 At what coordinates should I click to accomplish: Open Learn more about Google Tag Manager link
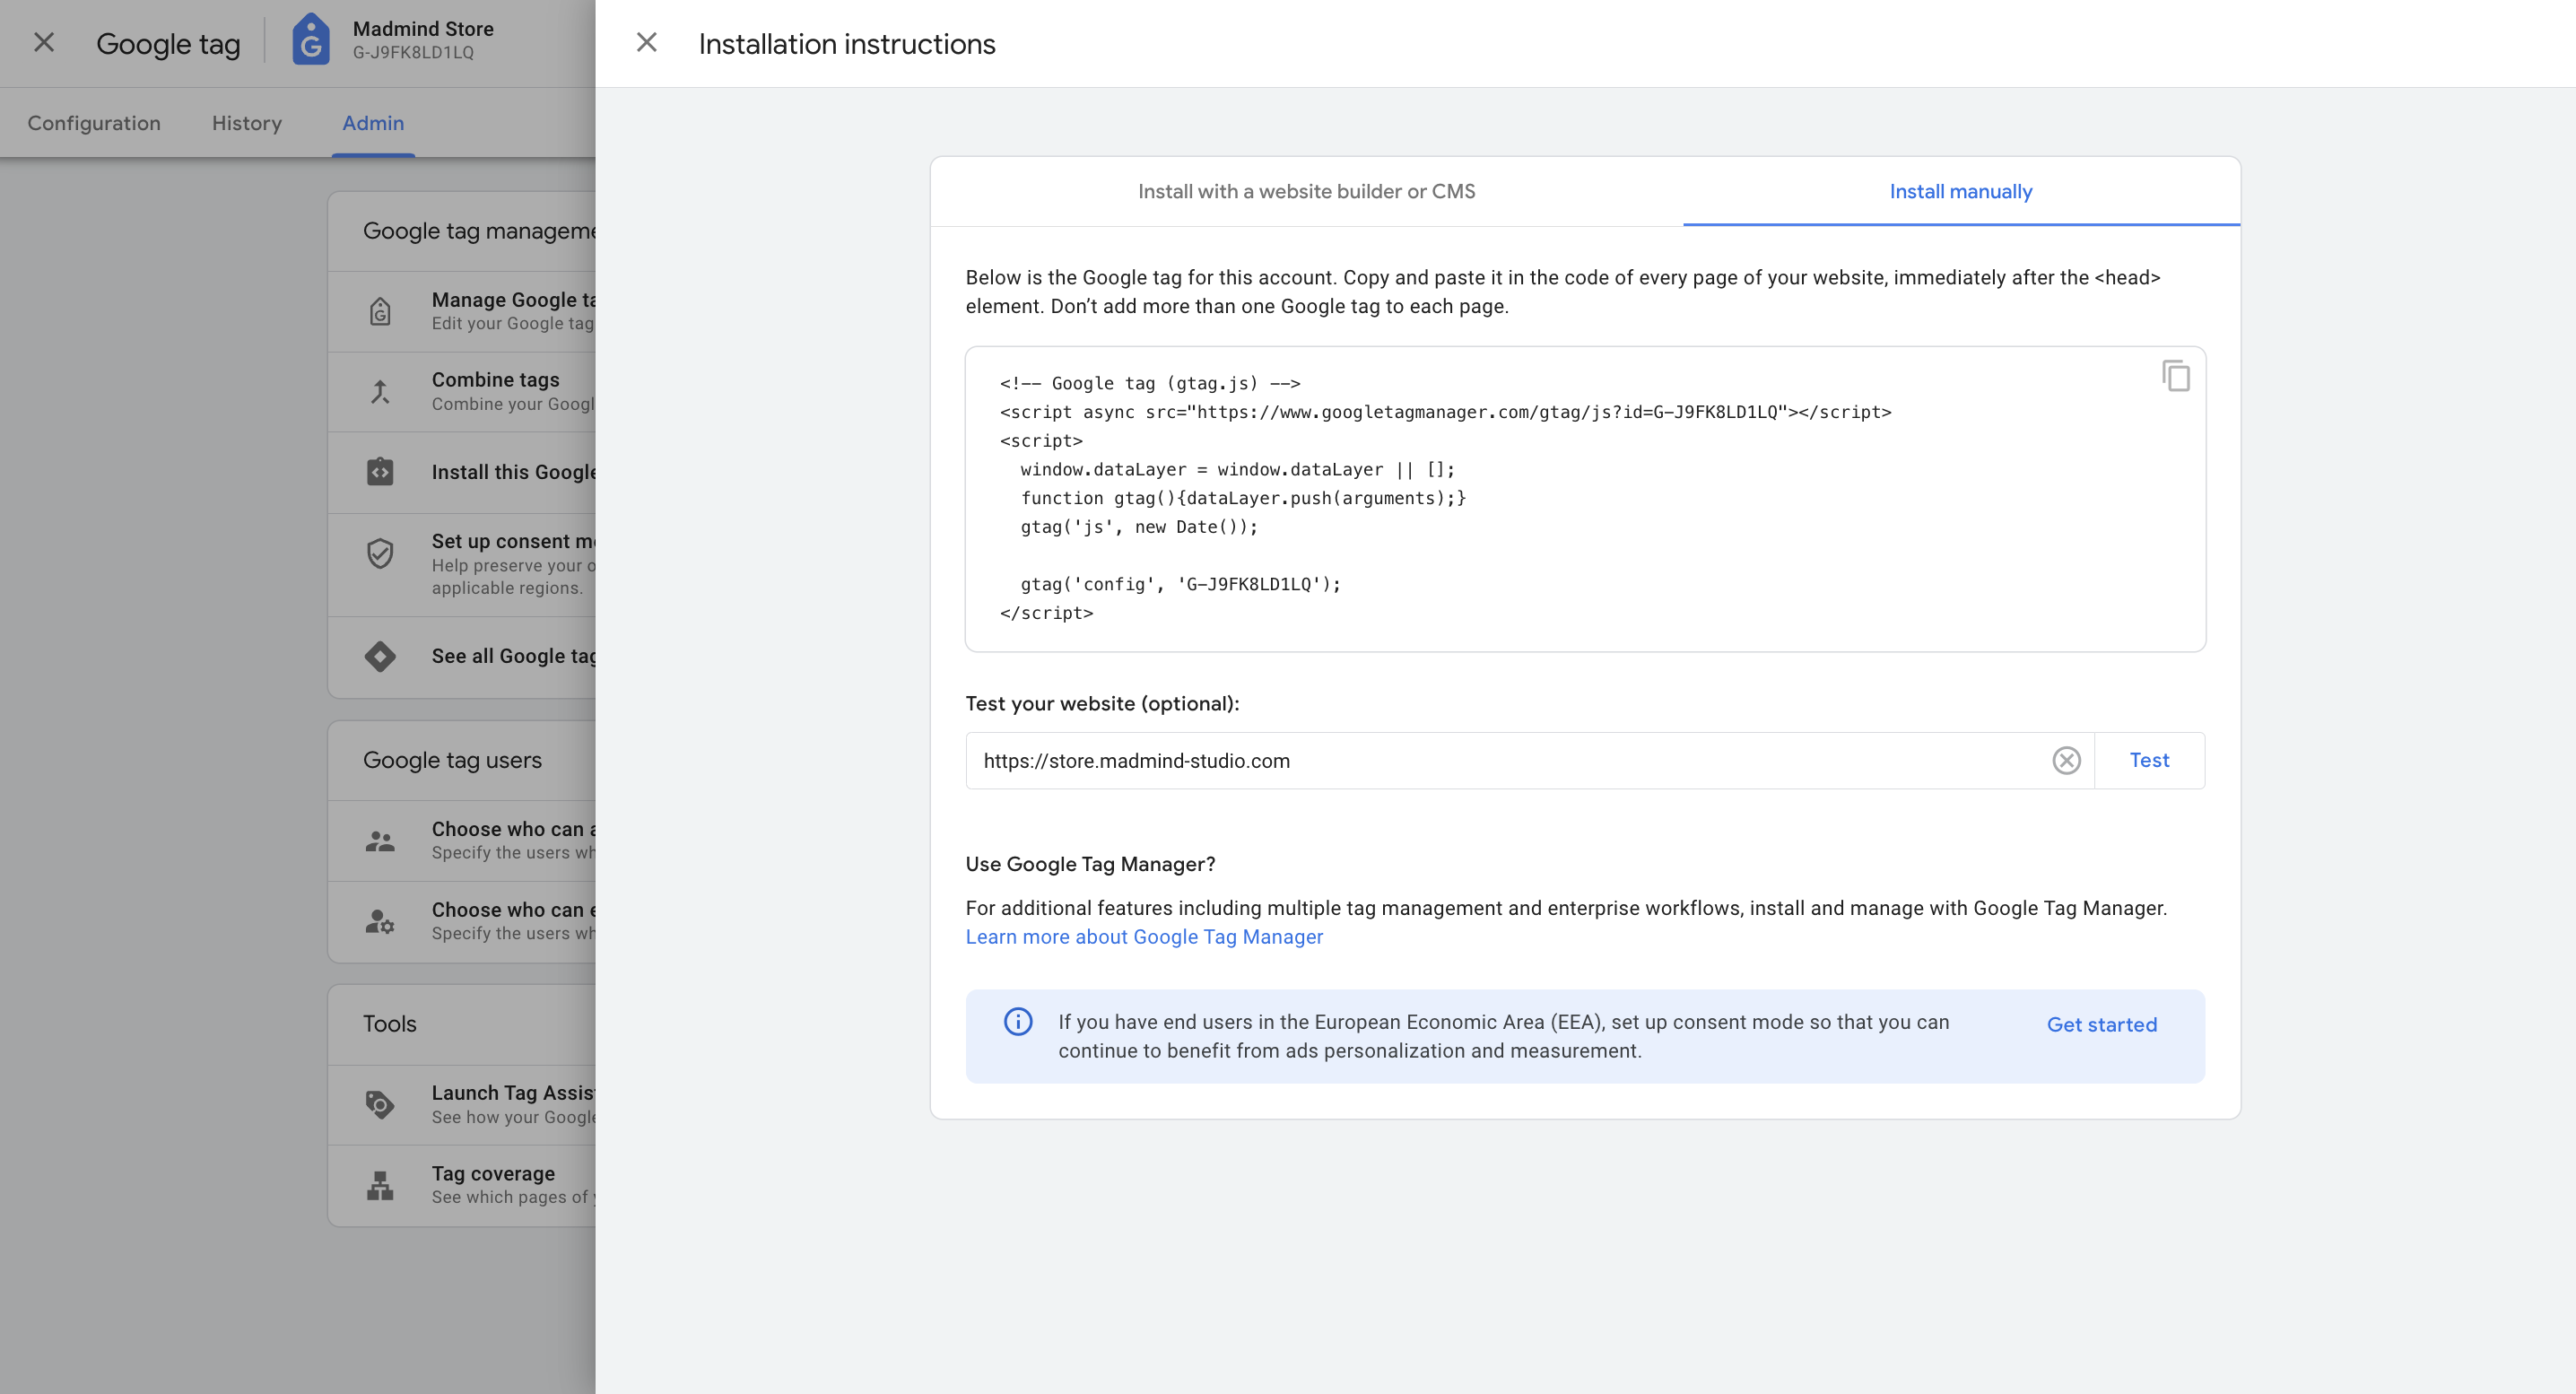tap(1144, 937)
